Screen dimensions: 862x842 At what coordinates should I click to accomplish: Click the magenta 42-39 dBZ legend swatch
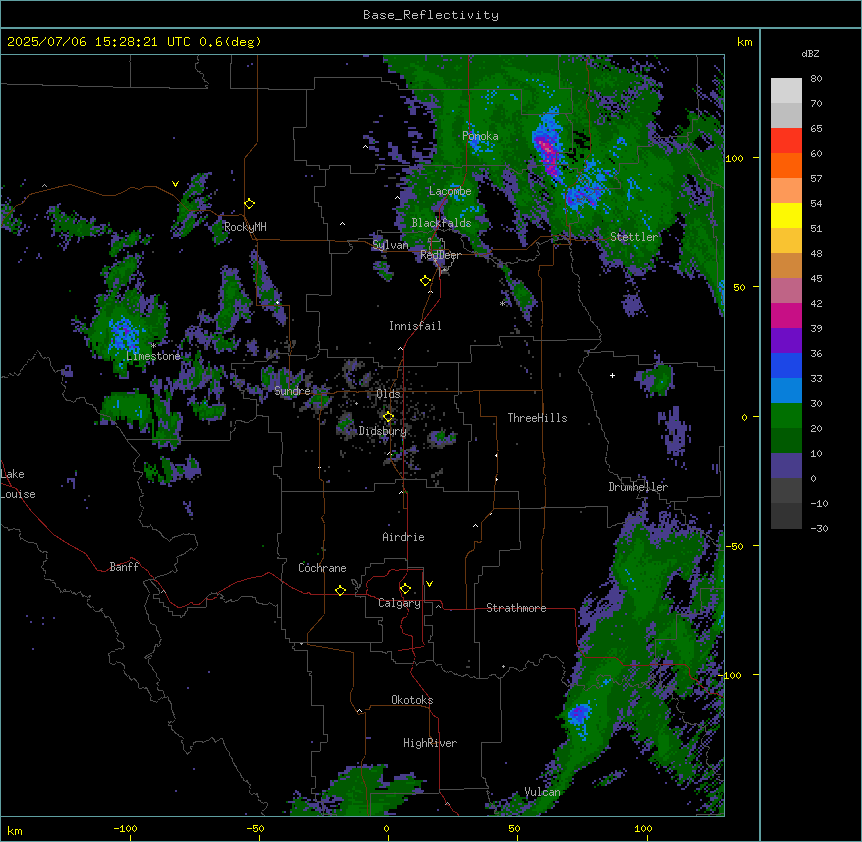(786, 315)
